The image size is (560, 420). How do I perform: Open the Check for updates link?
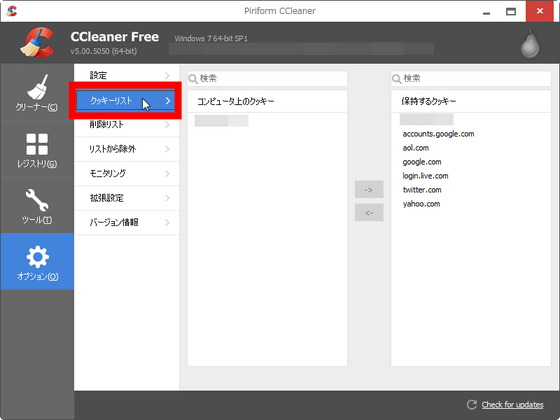pos(512,405)
